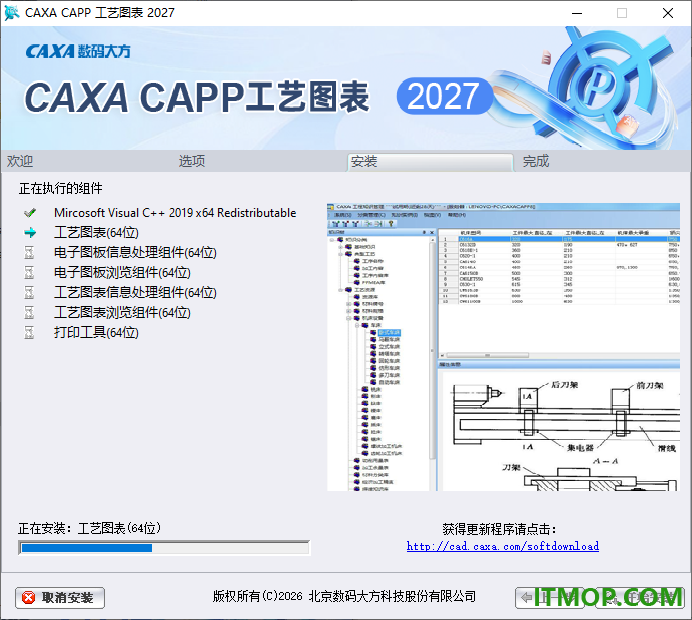This screenshot has width=692, height=620.
Task: Close the CAXA CAPP installer window
Action: [668, 13]
